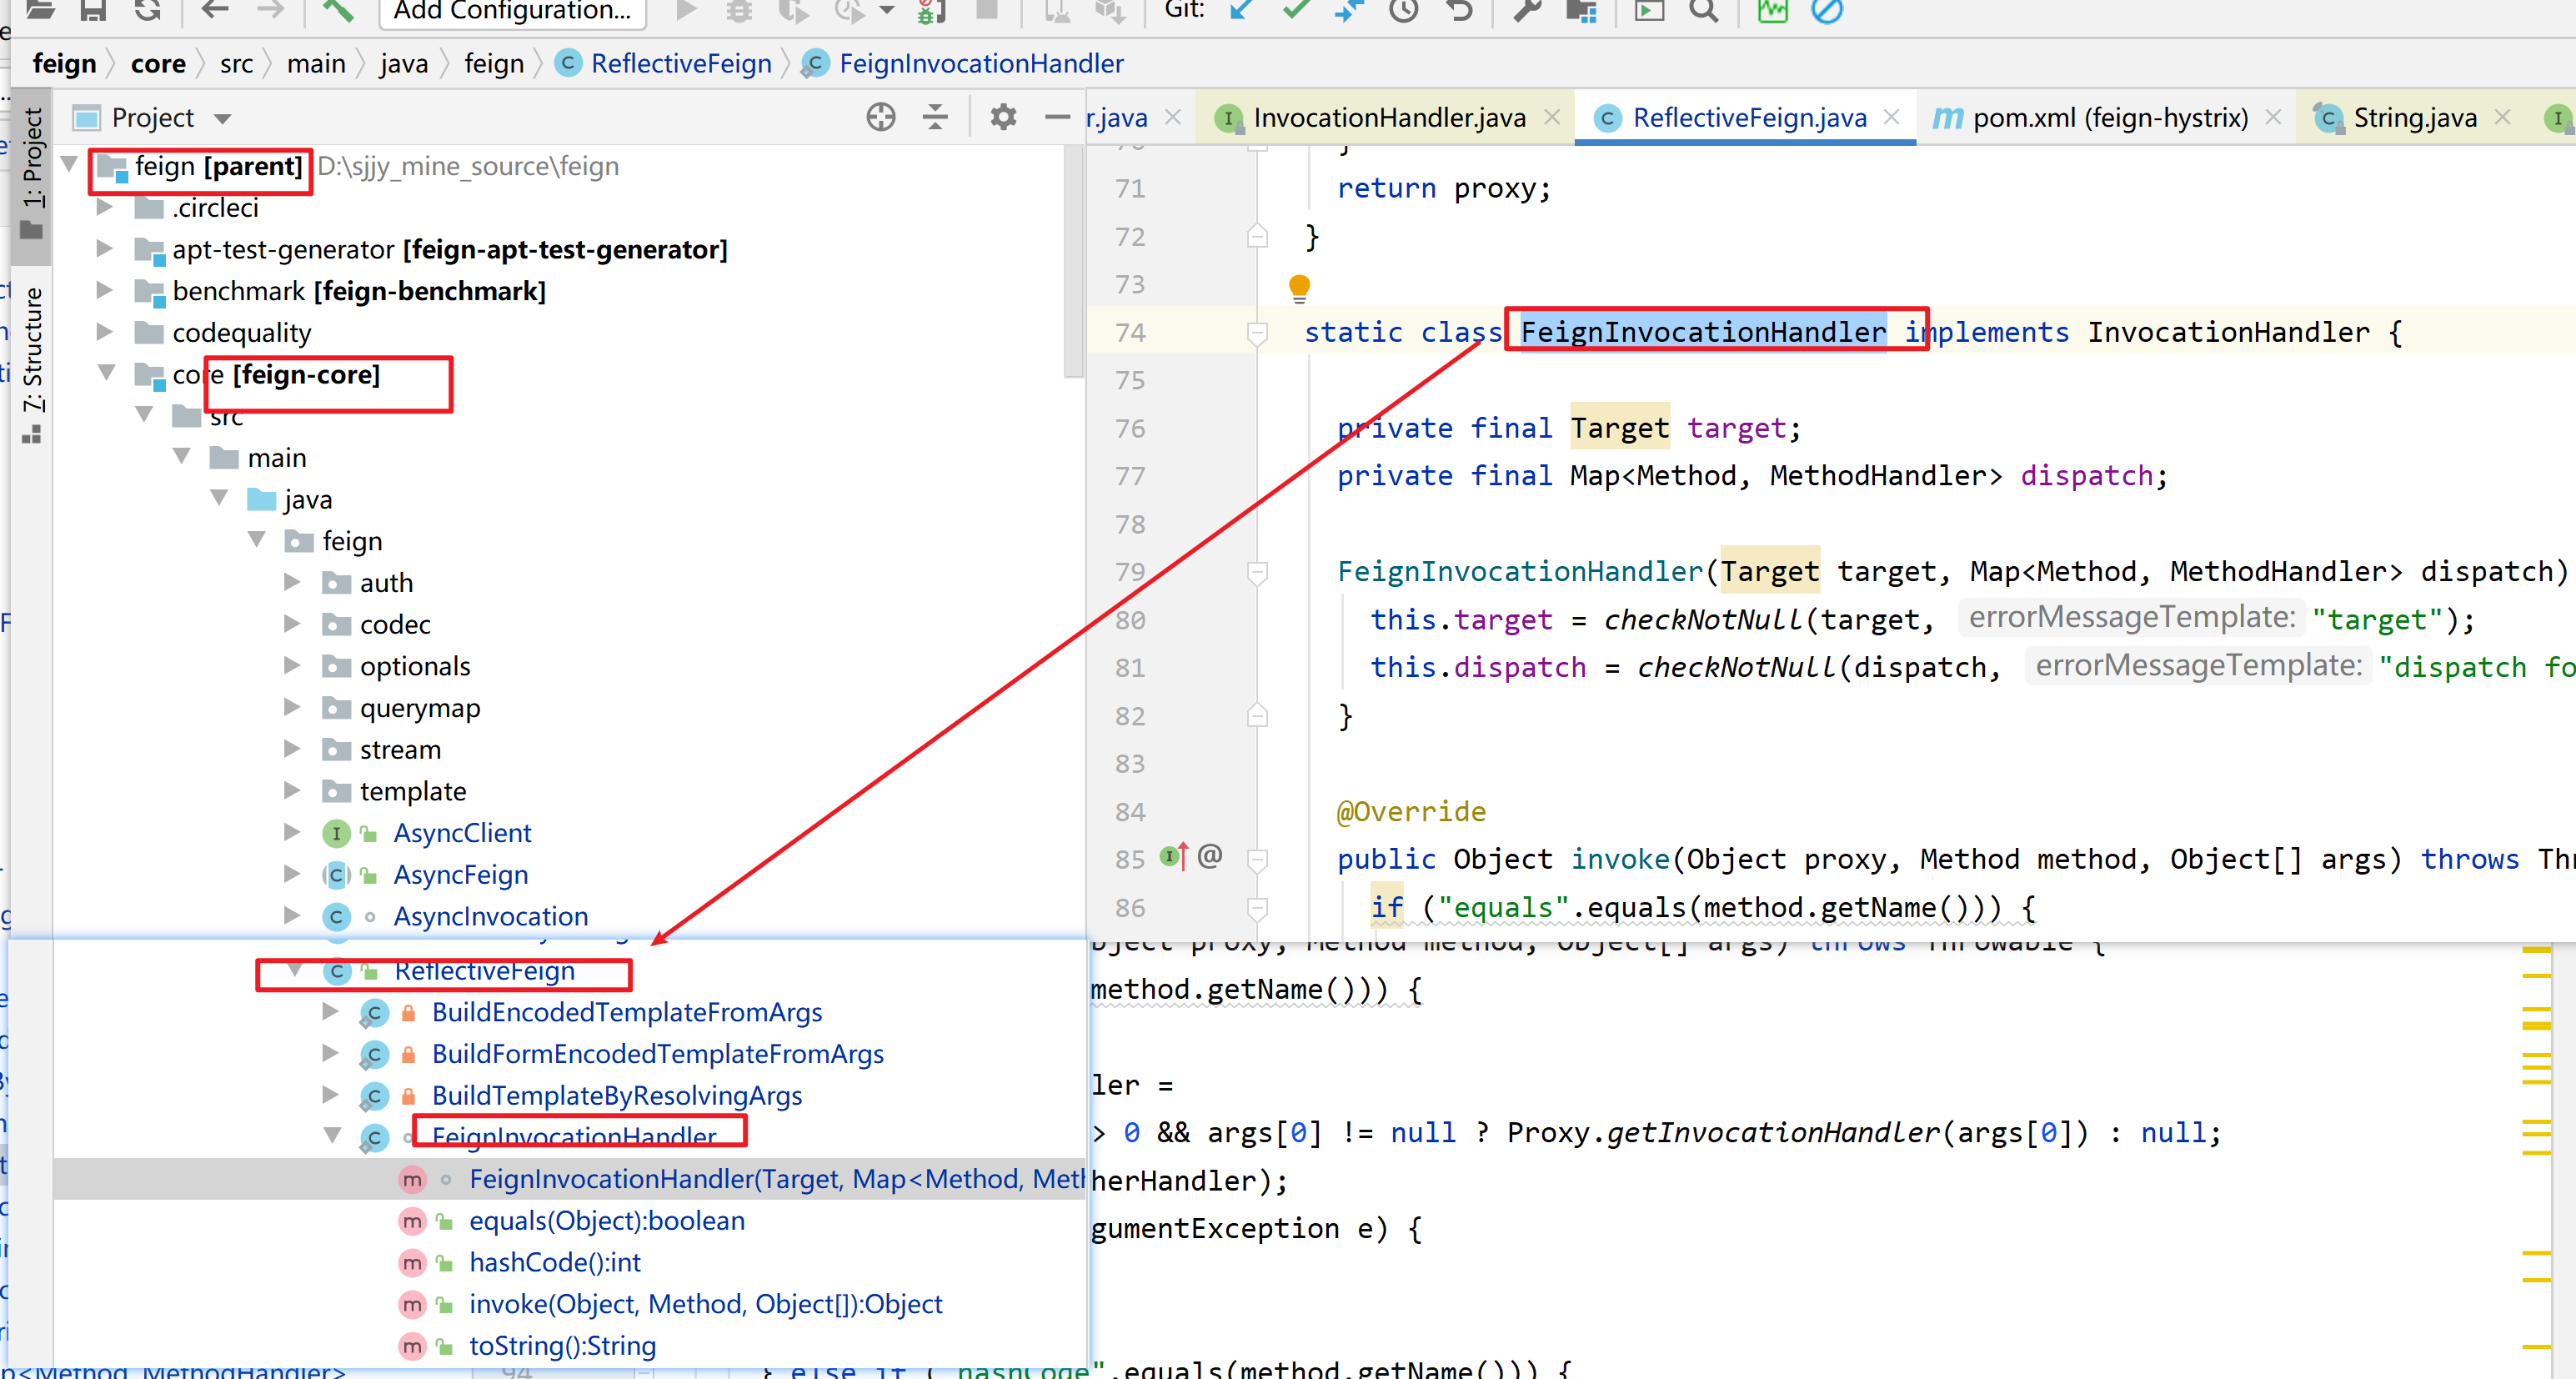Viewport: 2576px width, 1379px height.
Task: Click the Build project hammer icon
Action: click(x=338, y=10)
